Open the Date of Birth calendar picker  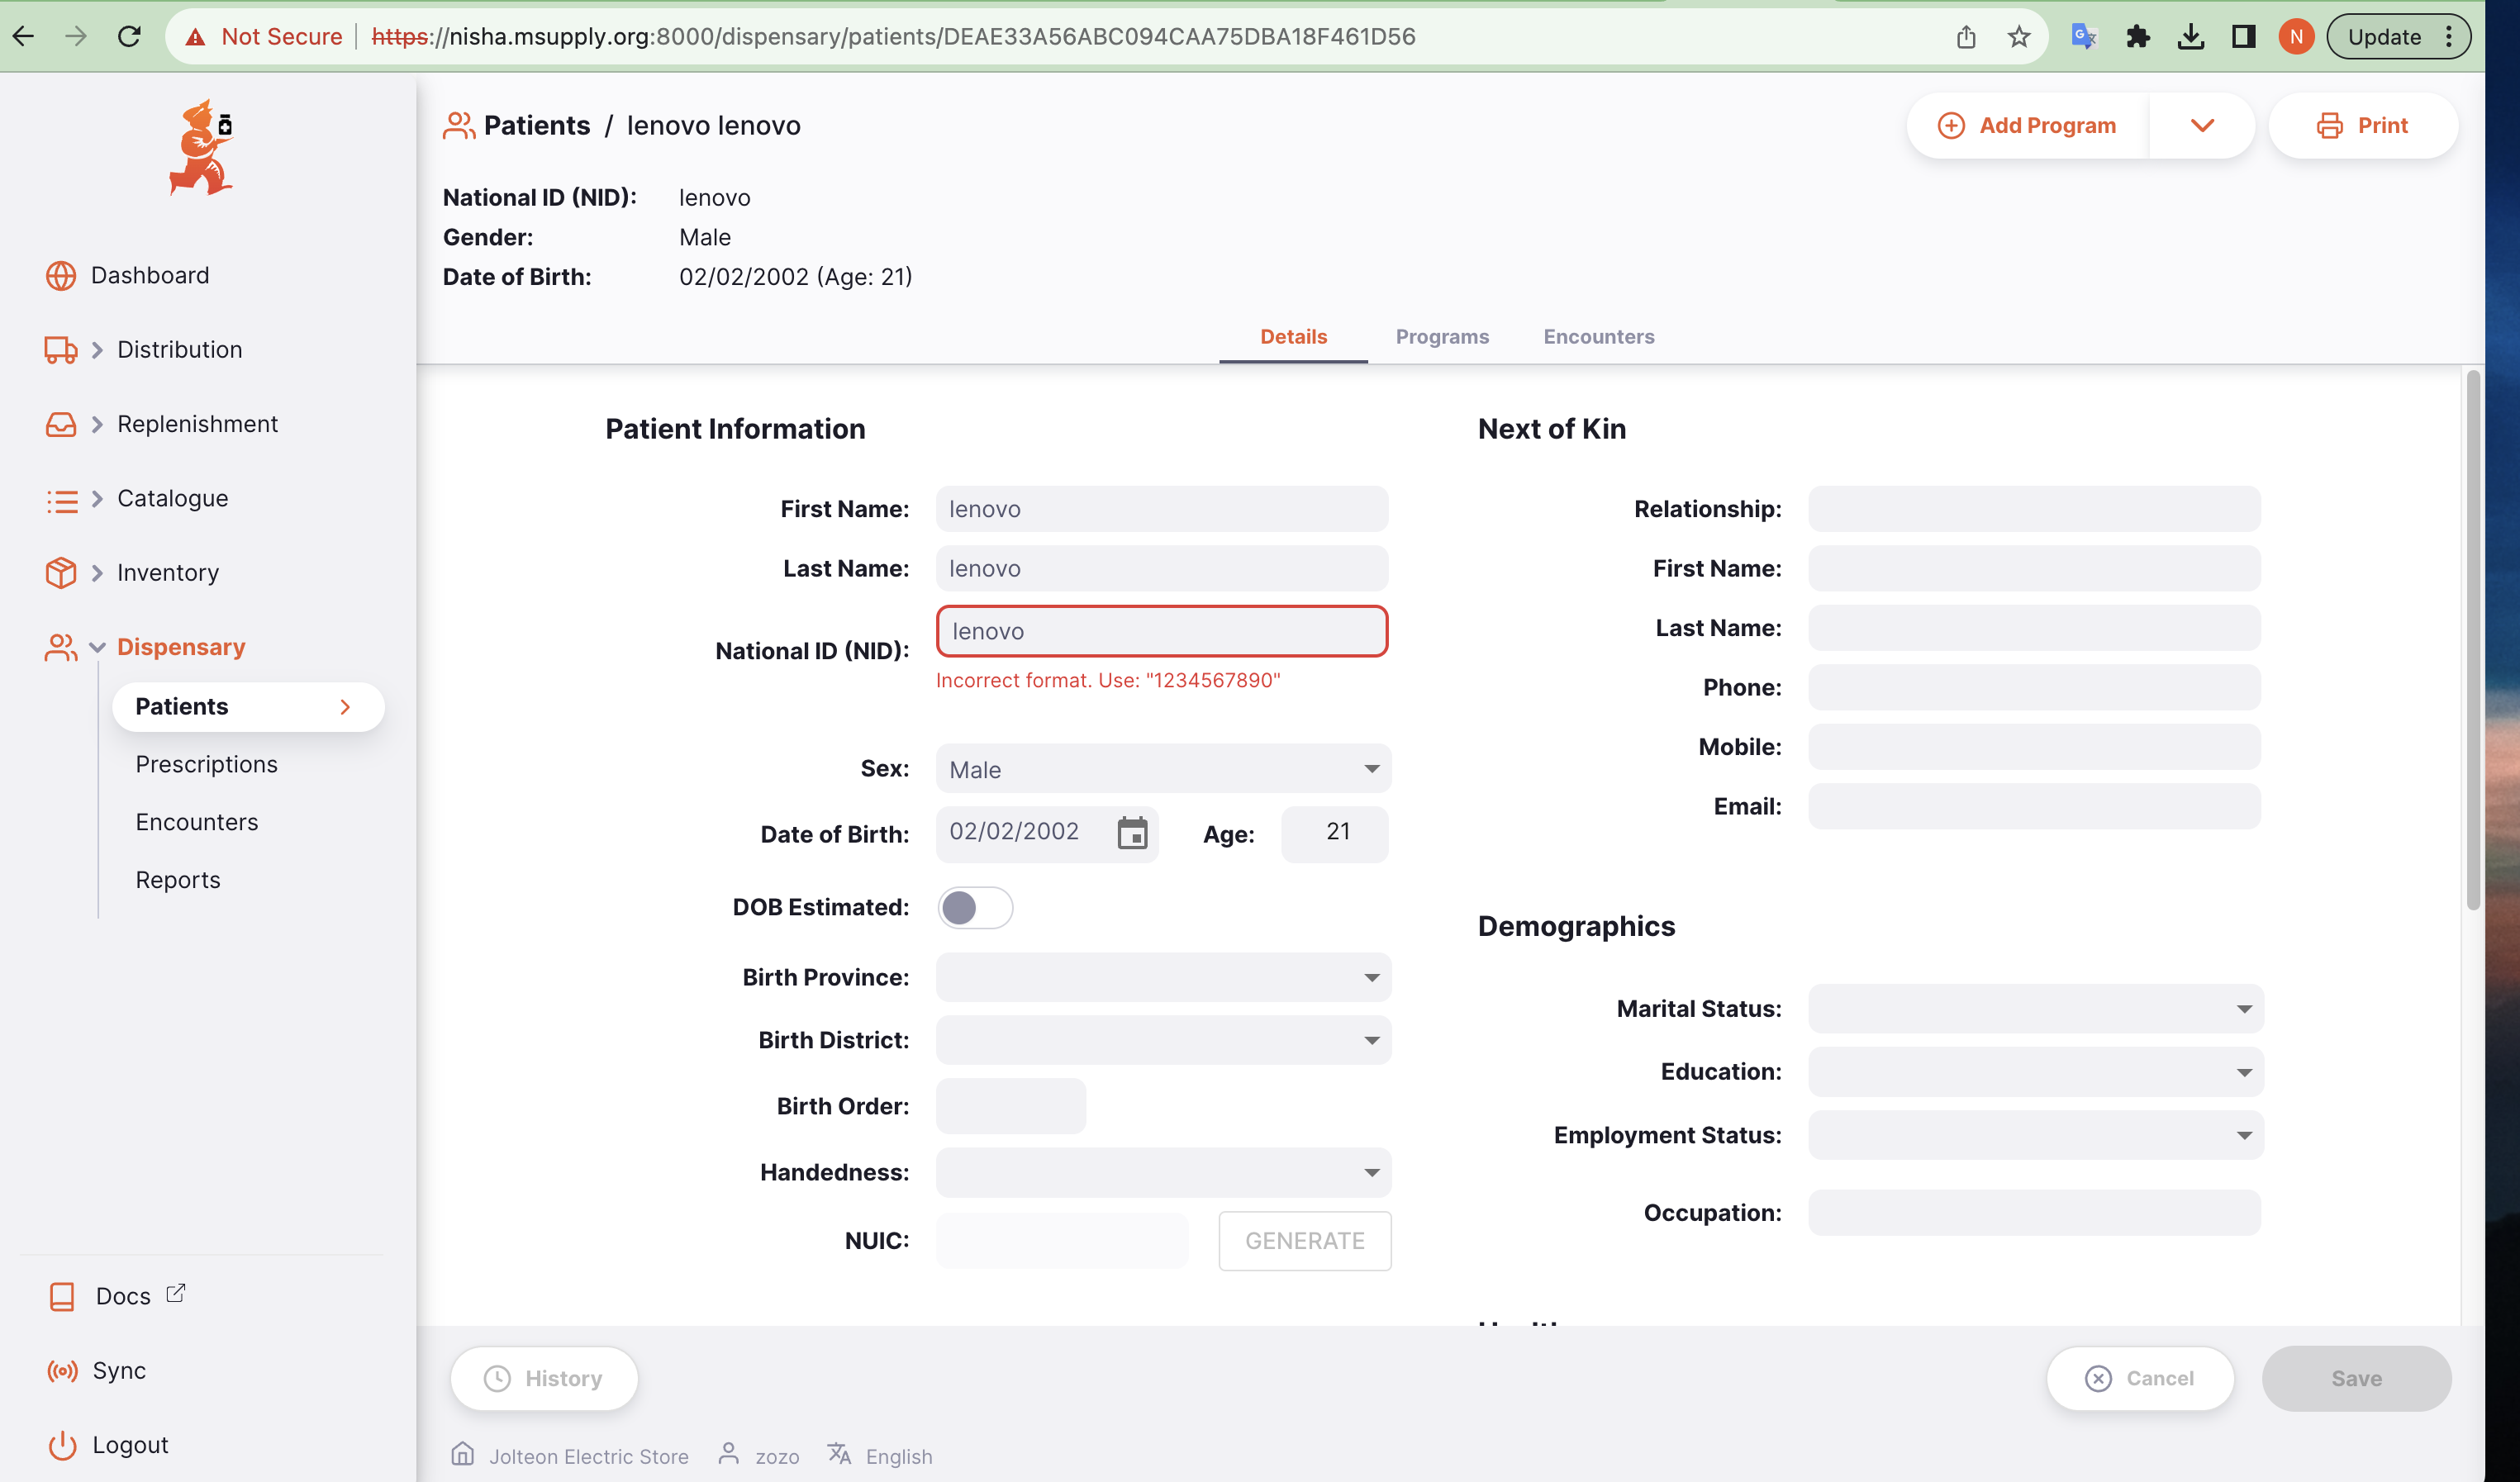[x=1133, y=833]
